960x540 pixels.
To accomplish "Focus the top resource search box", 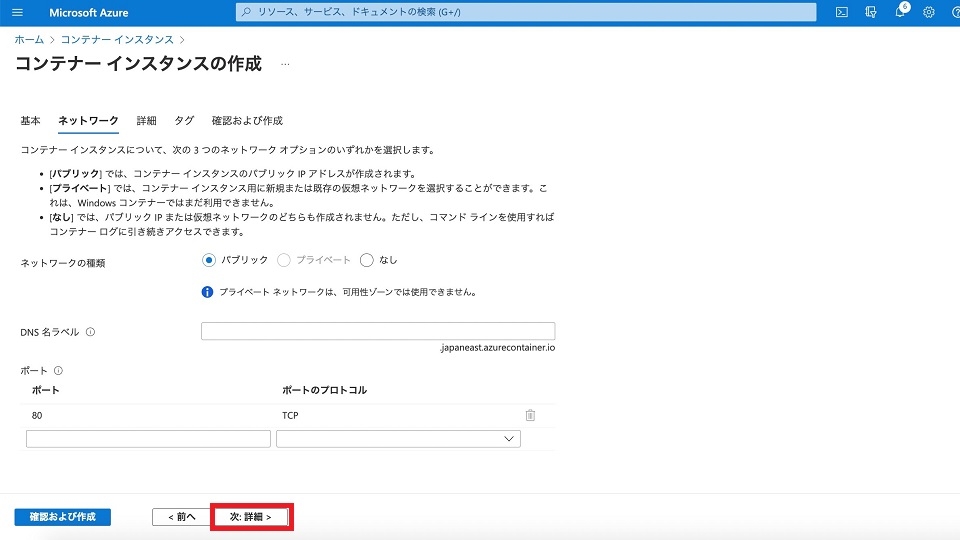I will pos(526,12).
